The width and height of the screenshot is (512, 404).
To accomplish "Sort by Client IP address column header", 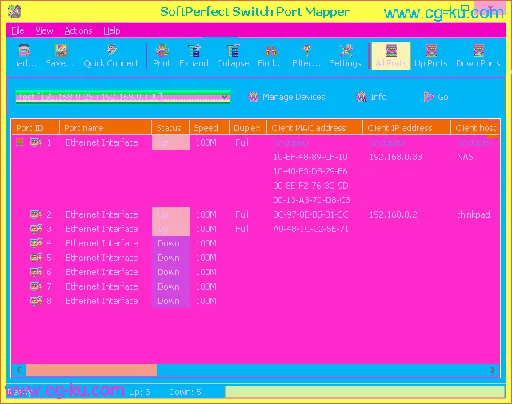I will [406, 128].
